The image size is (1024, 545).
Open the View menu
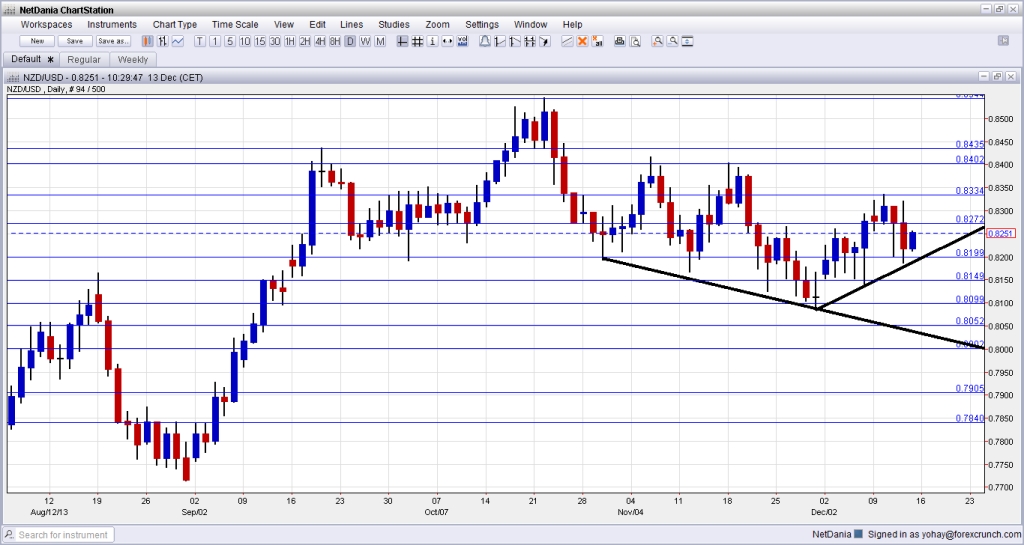coord(283,24)
